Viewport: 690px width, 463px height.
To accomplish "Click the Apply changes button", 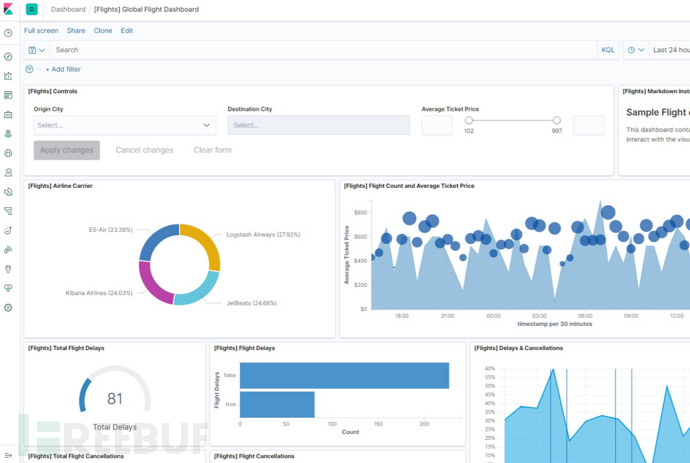I will pyautogui.click(x=67, y=150).
